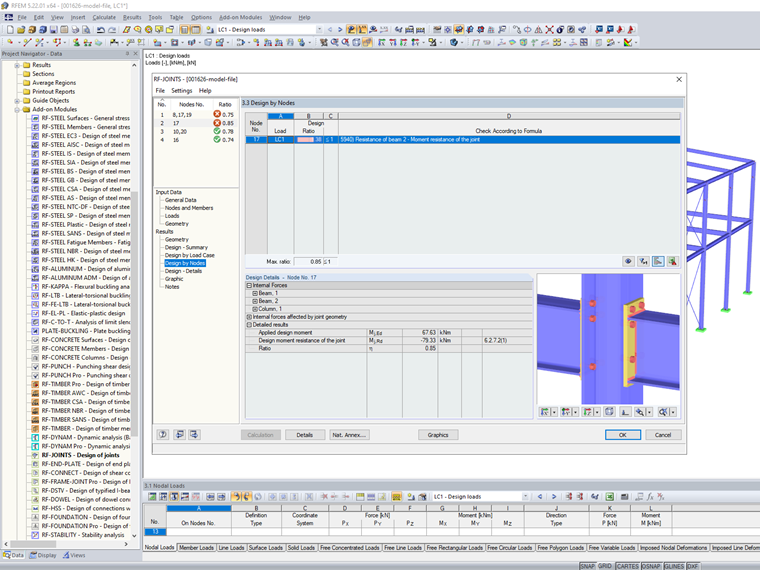Toggle OSNAP in the status bar
760x570 pixels.
651,566
